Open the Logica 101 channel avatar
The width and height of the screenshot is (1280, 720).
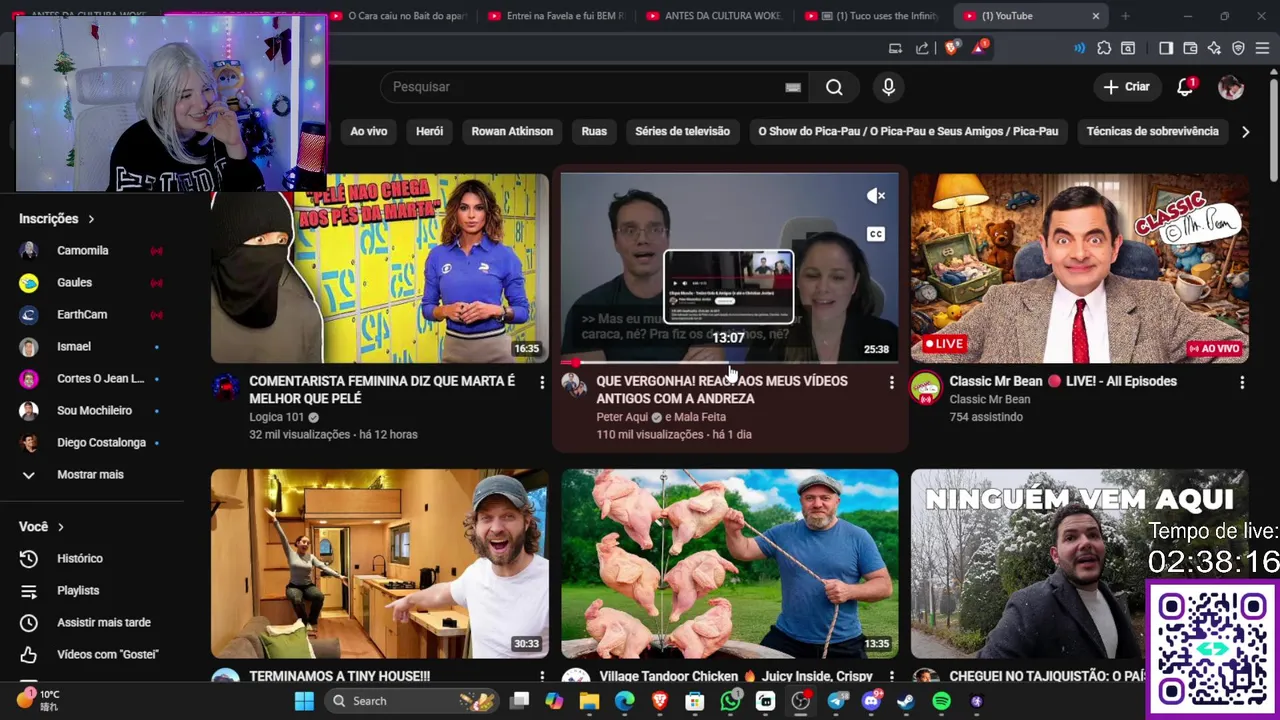pyautogui.click(x=225, y=386)
